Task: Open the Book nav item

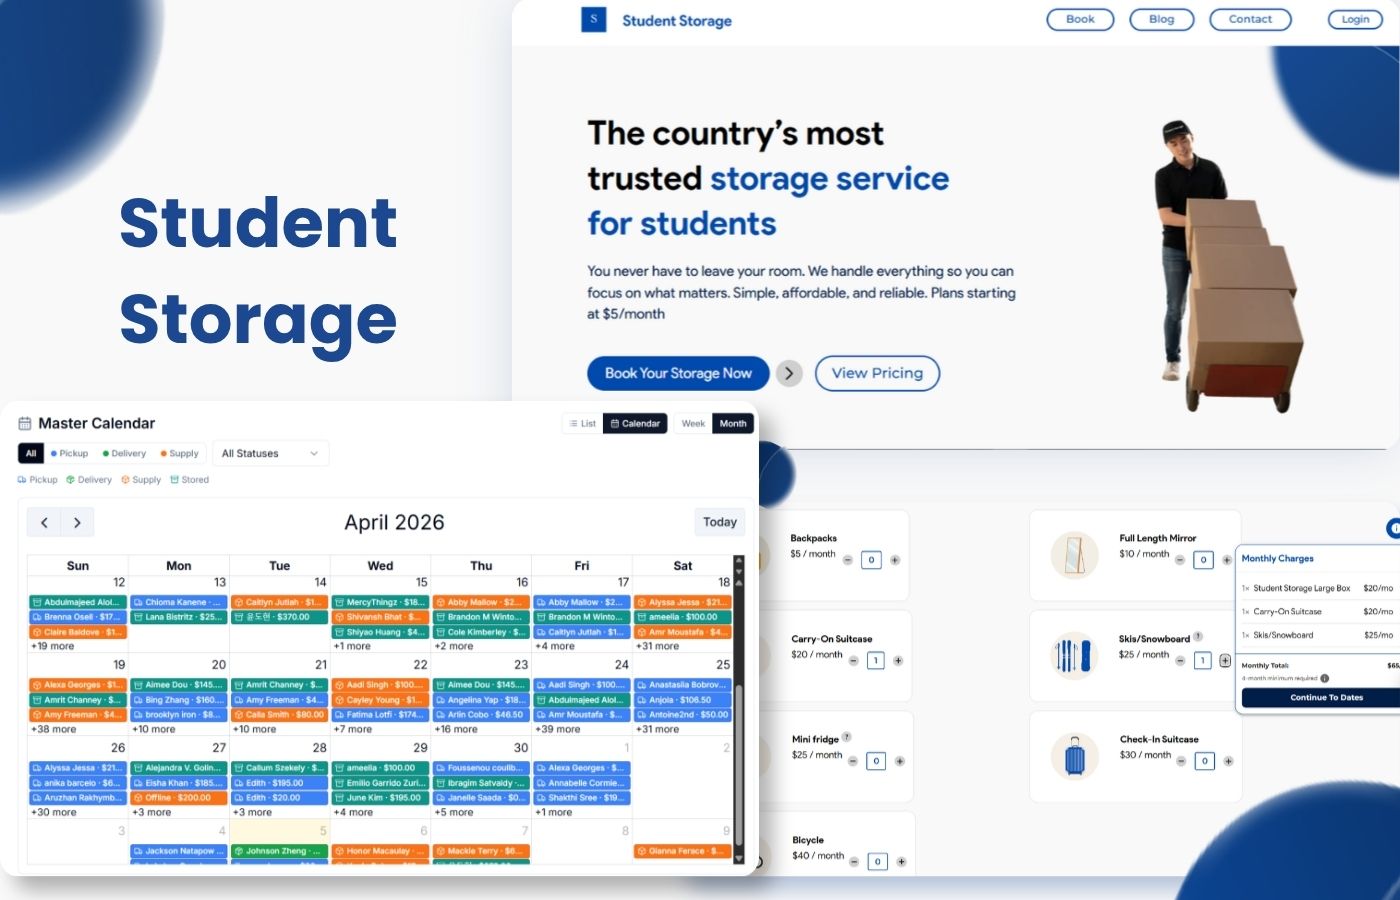Action: pyautogui.click(x=1080, y=19)
